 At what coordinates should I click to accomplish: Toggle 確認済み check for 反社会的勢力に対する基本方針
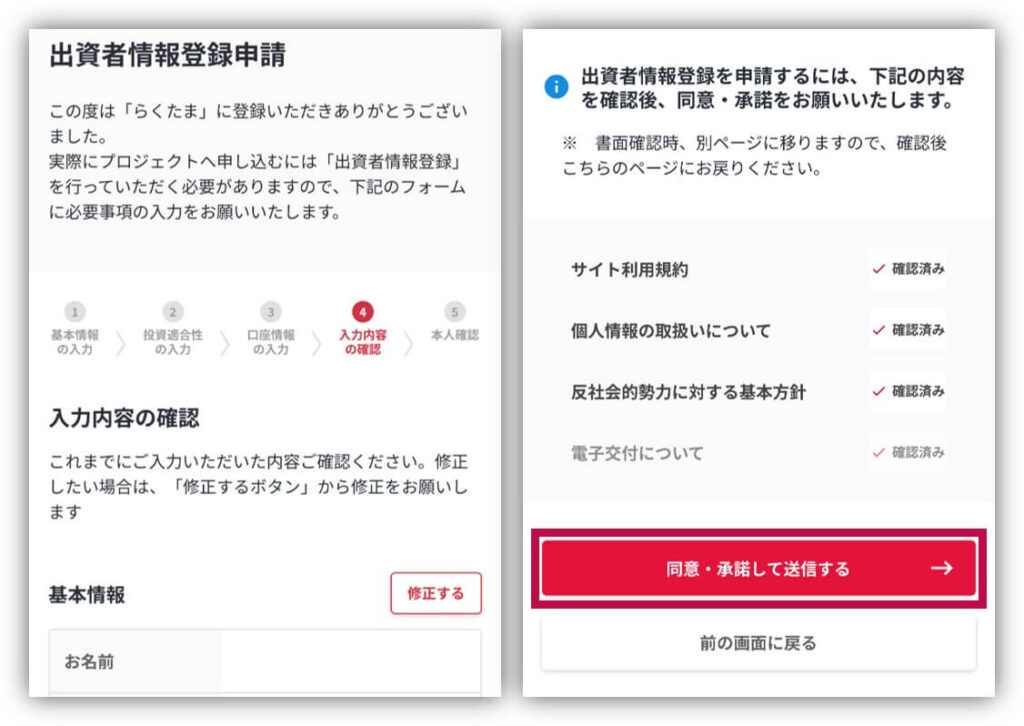pyautogui.click(x=908, y=391)
